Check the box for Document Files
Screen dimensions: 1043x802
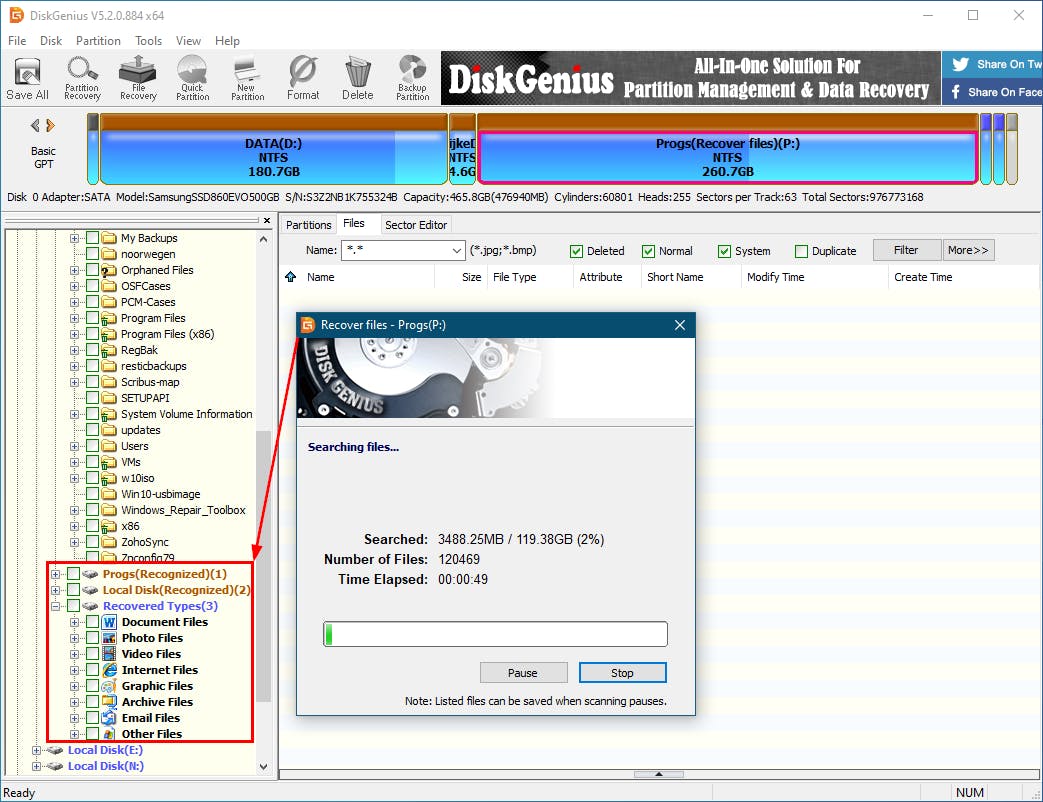[92, 622]
